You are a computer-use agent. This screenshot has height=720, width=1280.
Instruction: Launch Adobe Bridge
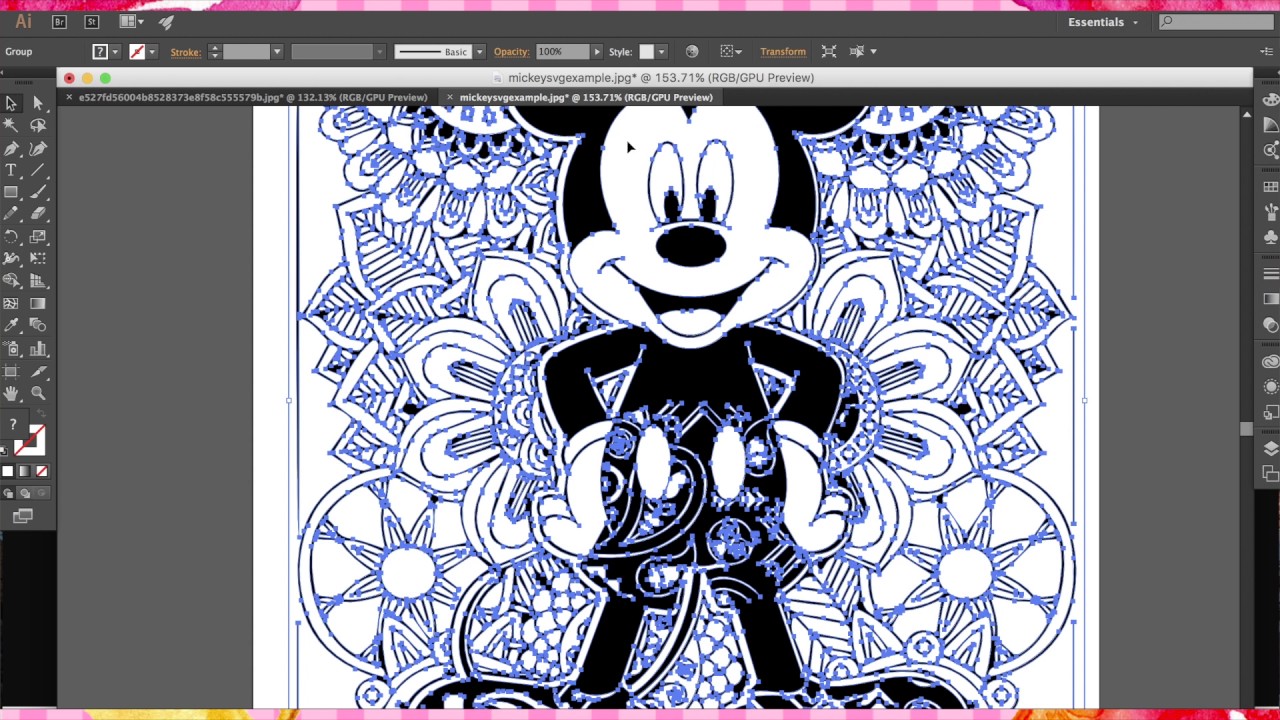coord(59,22)
